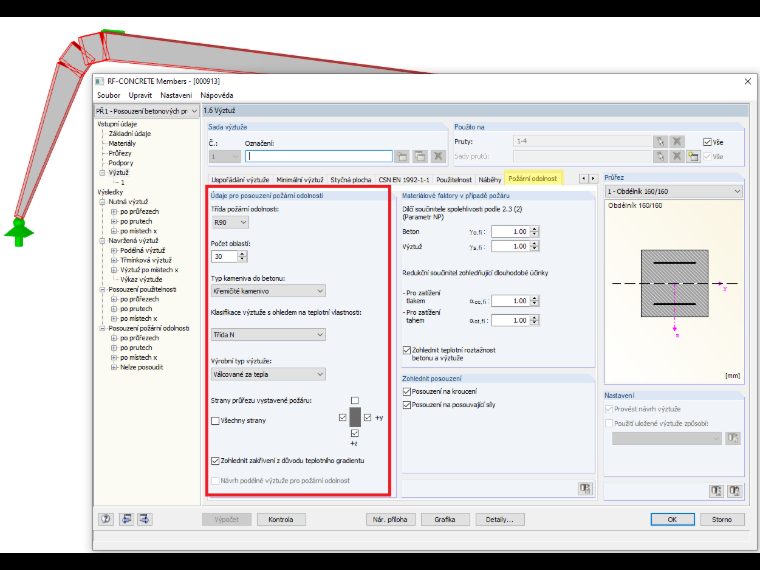
Task: Open the Nápověda menu
Action: pos(217,95)
